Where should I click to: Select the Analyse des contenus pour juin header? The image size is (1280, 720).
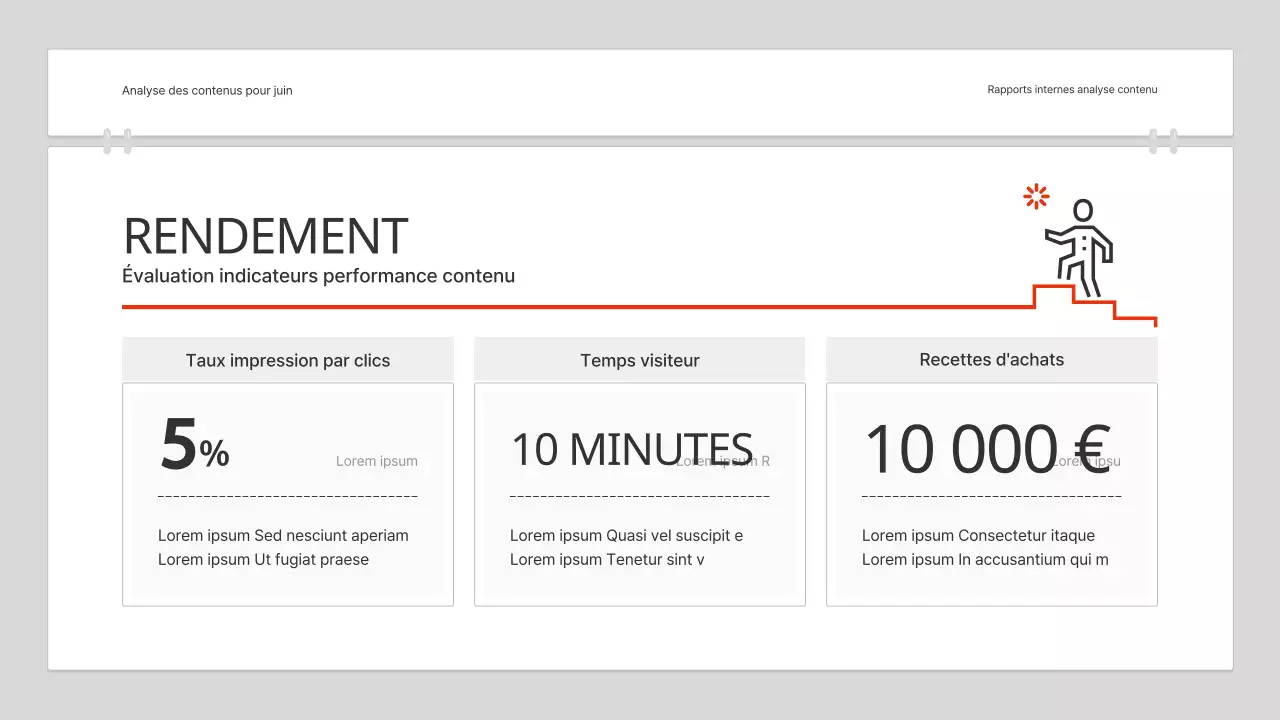[207, 90]
